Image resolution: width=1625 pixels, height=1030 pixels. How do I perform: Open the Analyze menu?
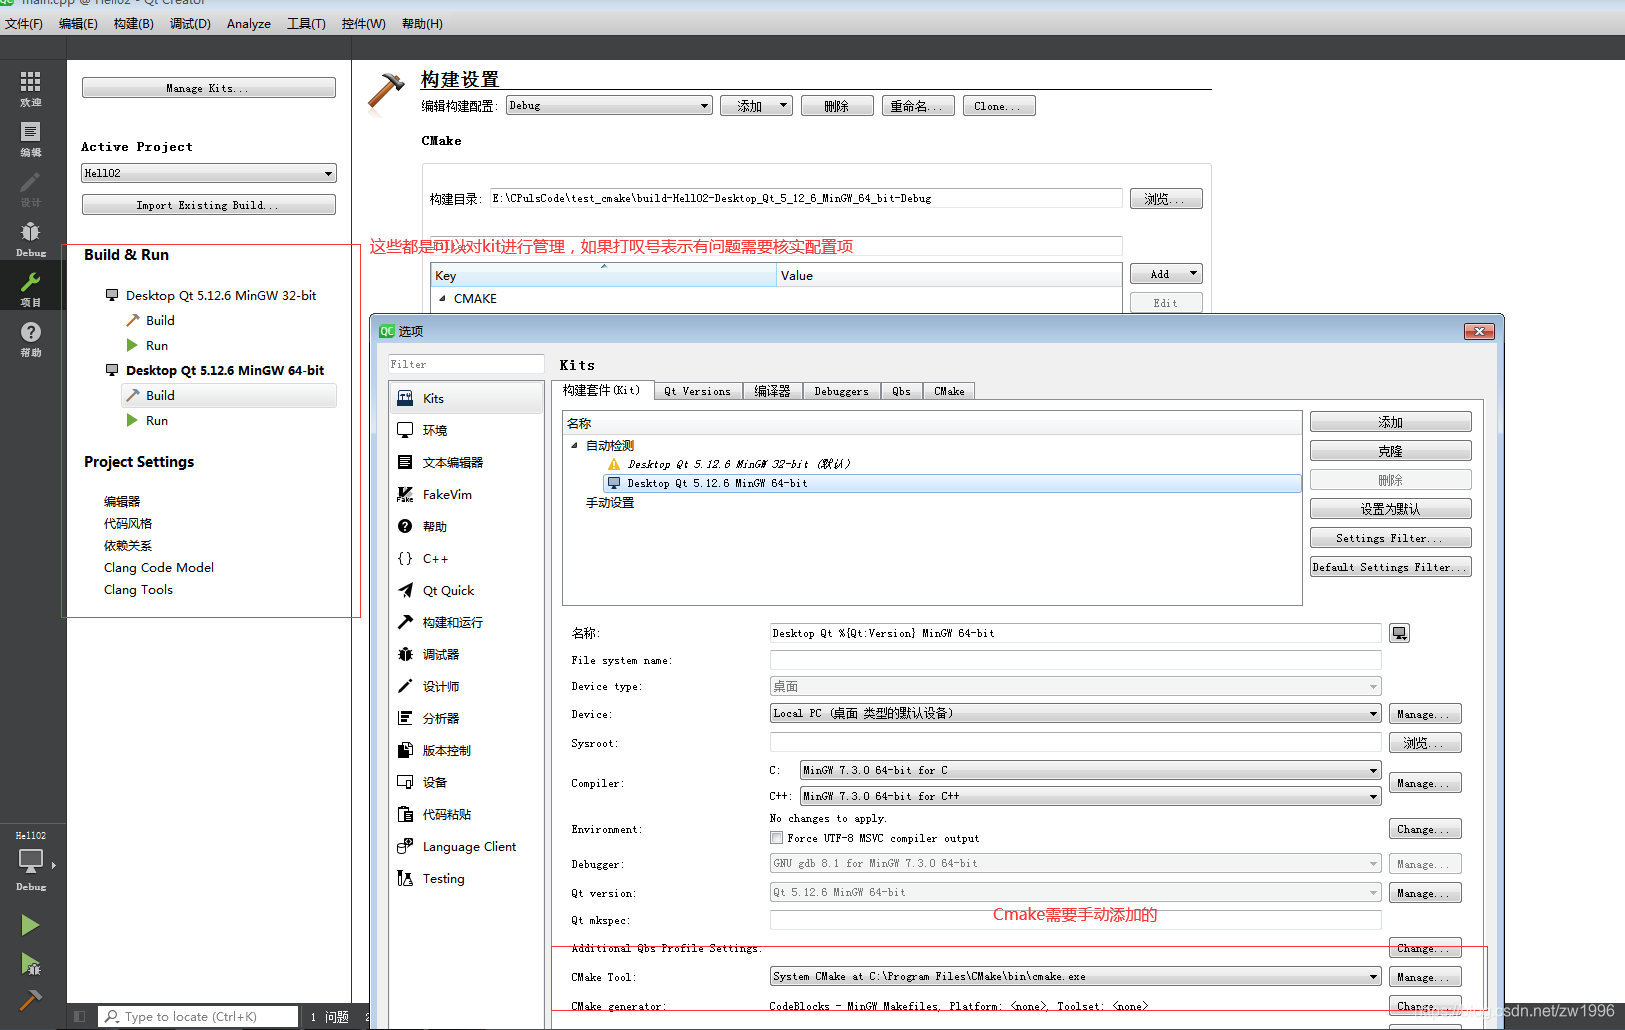tap(249, 23)
